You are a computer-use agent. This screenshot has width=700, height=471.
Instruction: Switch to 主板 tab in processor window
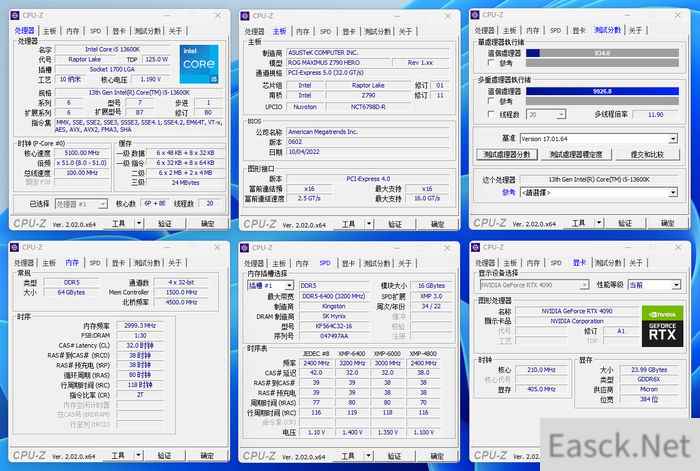pyautogui.click(x=50, y=31)
